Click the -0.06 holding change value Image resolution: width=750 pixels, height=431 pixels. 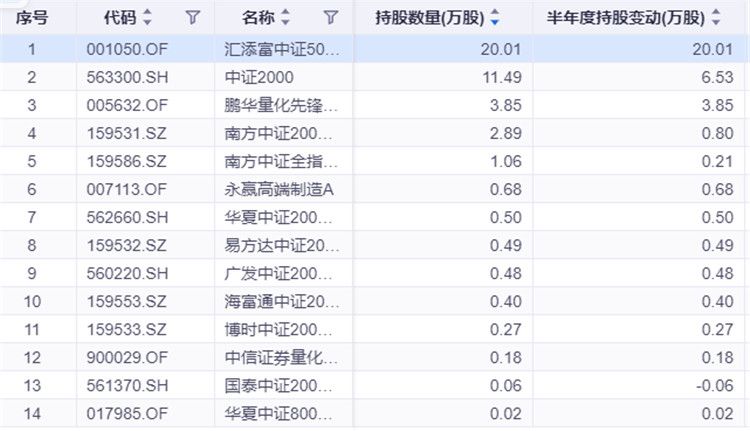click(714, 385)
